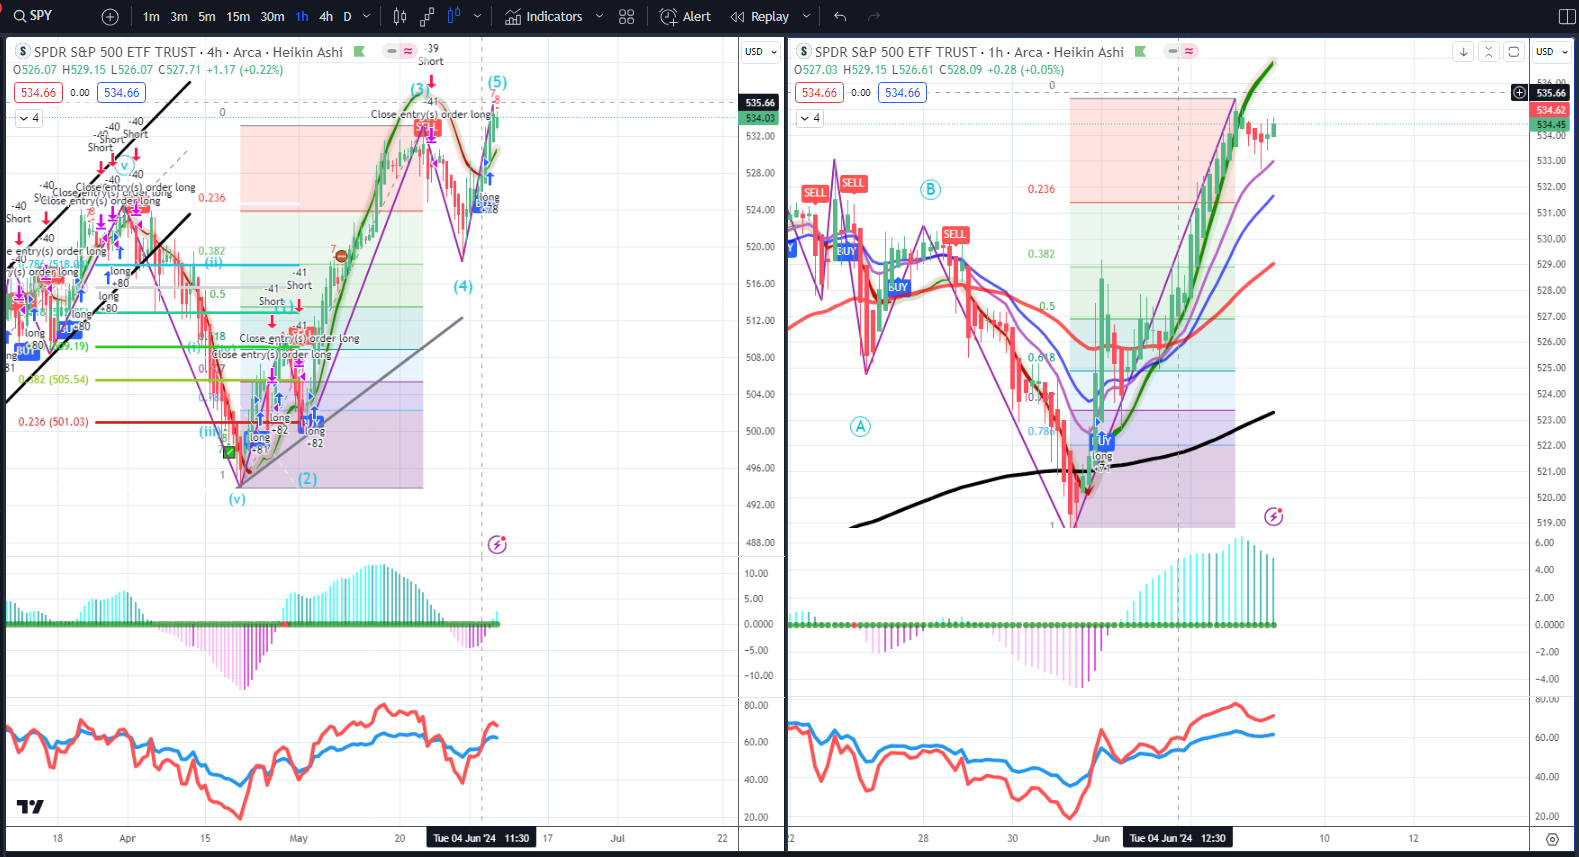1579x857 pixels.
Task: Switch to the D daily timeframe
Action: tap(347, 17)
